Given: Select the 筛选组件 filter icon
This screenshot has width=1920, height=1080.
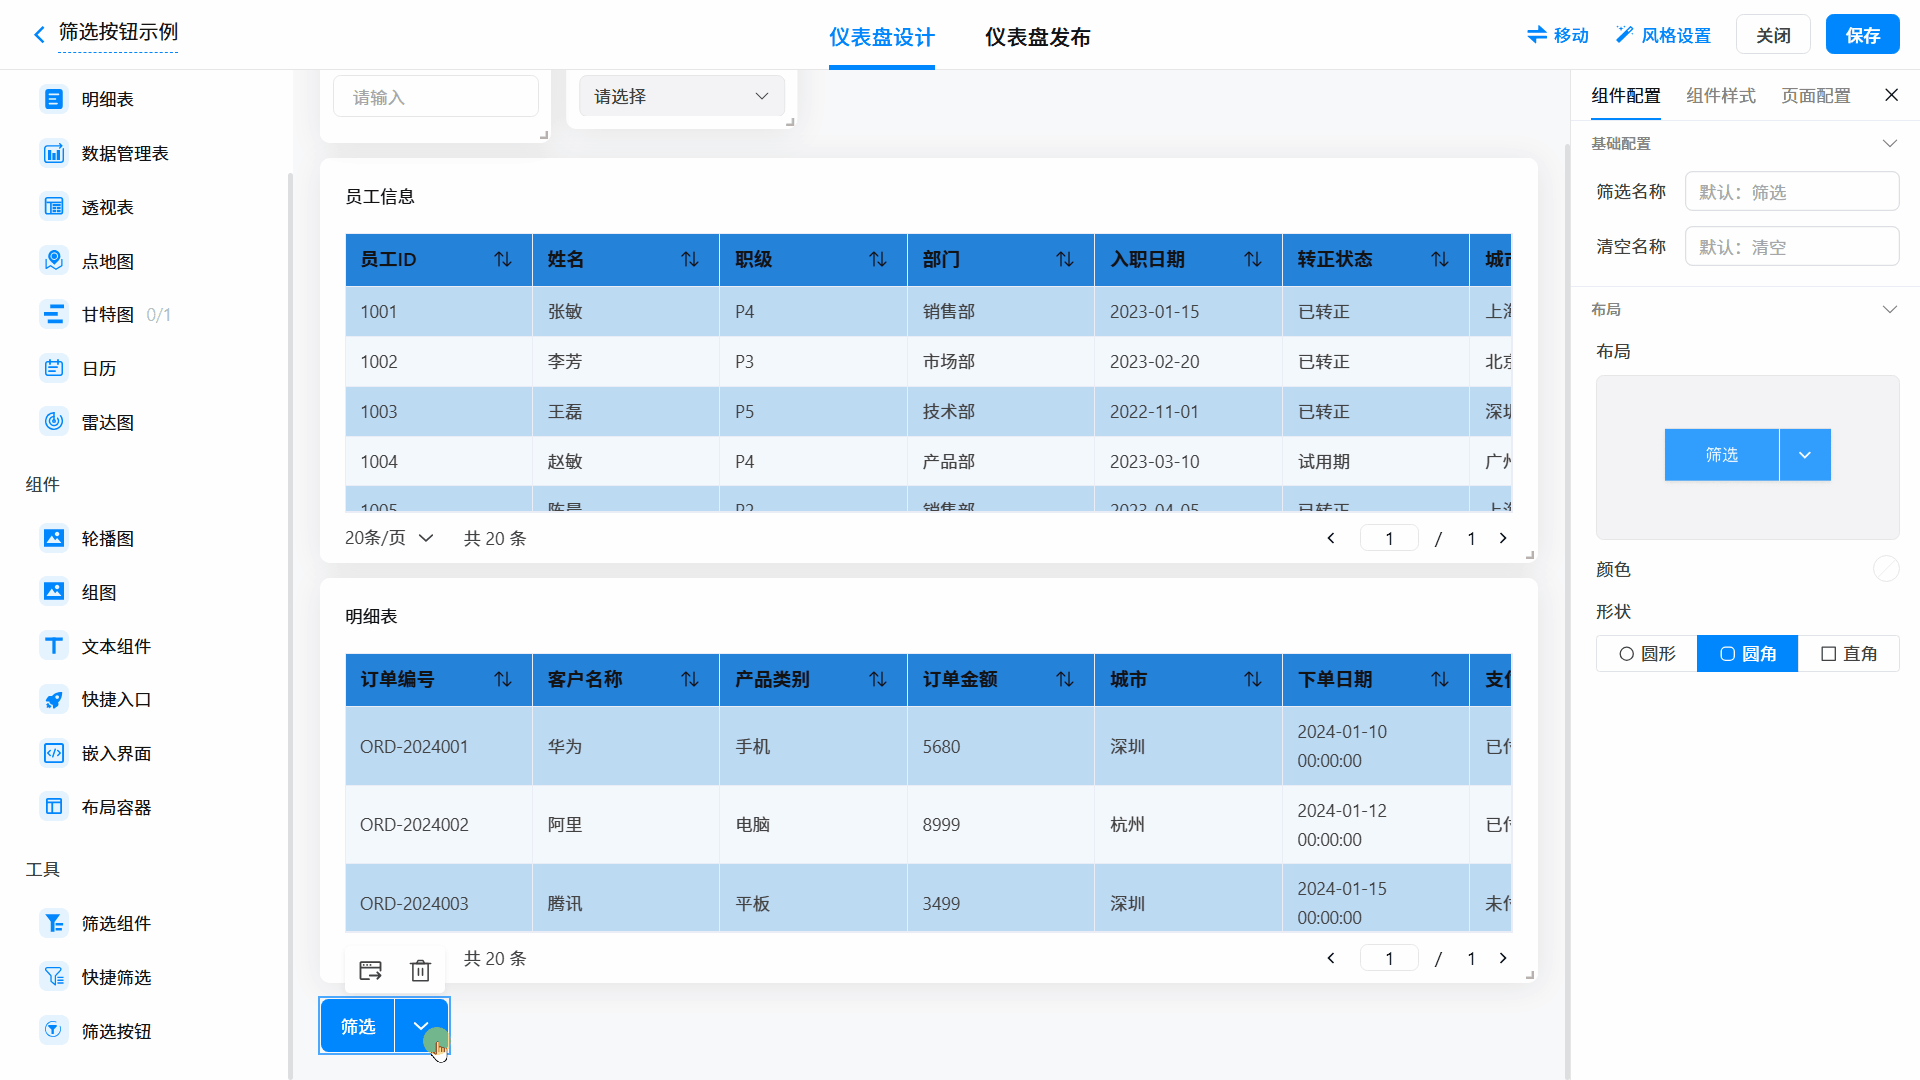Looking at the screenshot, I should pos(54,923).
